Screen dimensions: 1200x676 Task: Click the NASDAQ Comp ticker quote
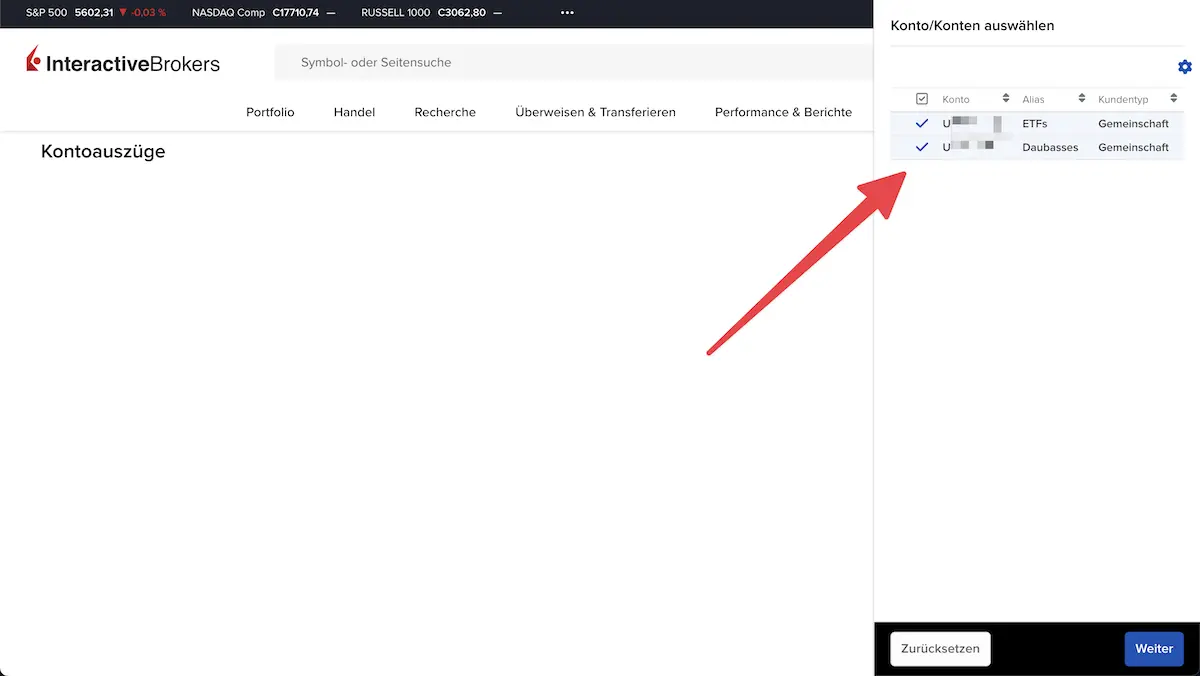click(263, 13)
